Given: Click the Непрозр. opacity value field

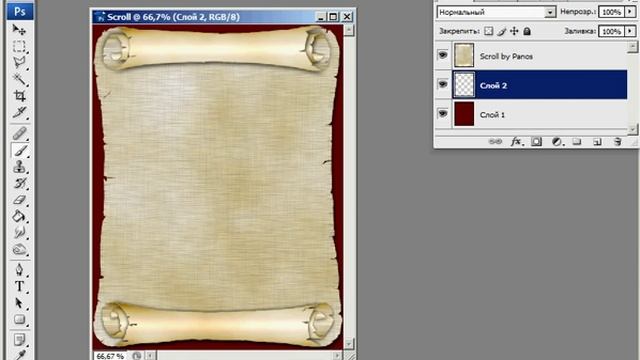Looking at the screenshot, I should (611, 12).
